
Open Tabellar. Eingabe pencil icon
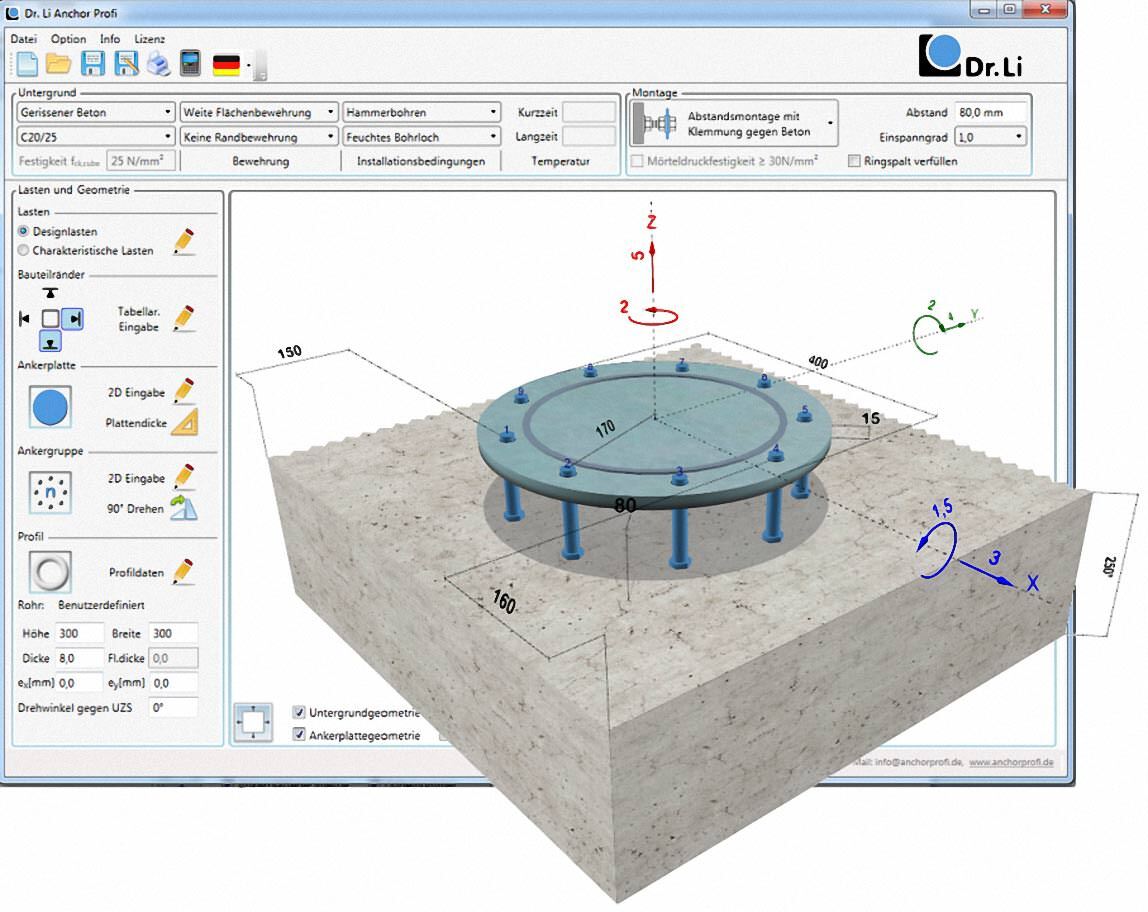click(x=184, y=318)
